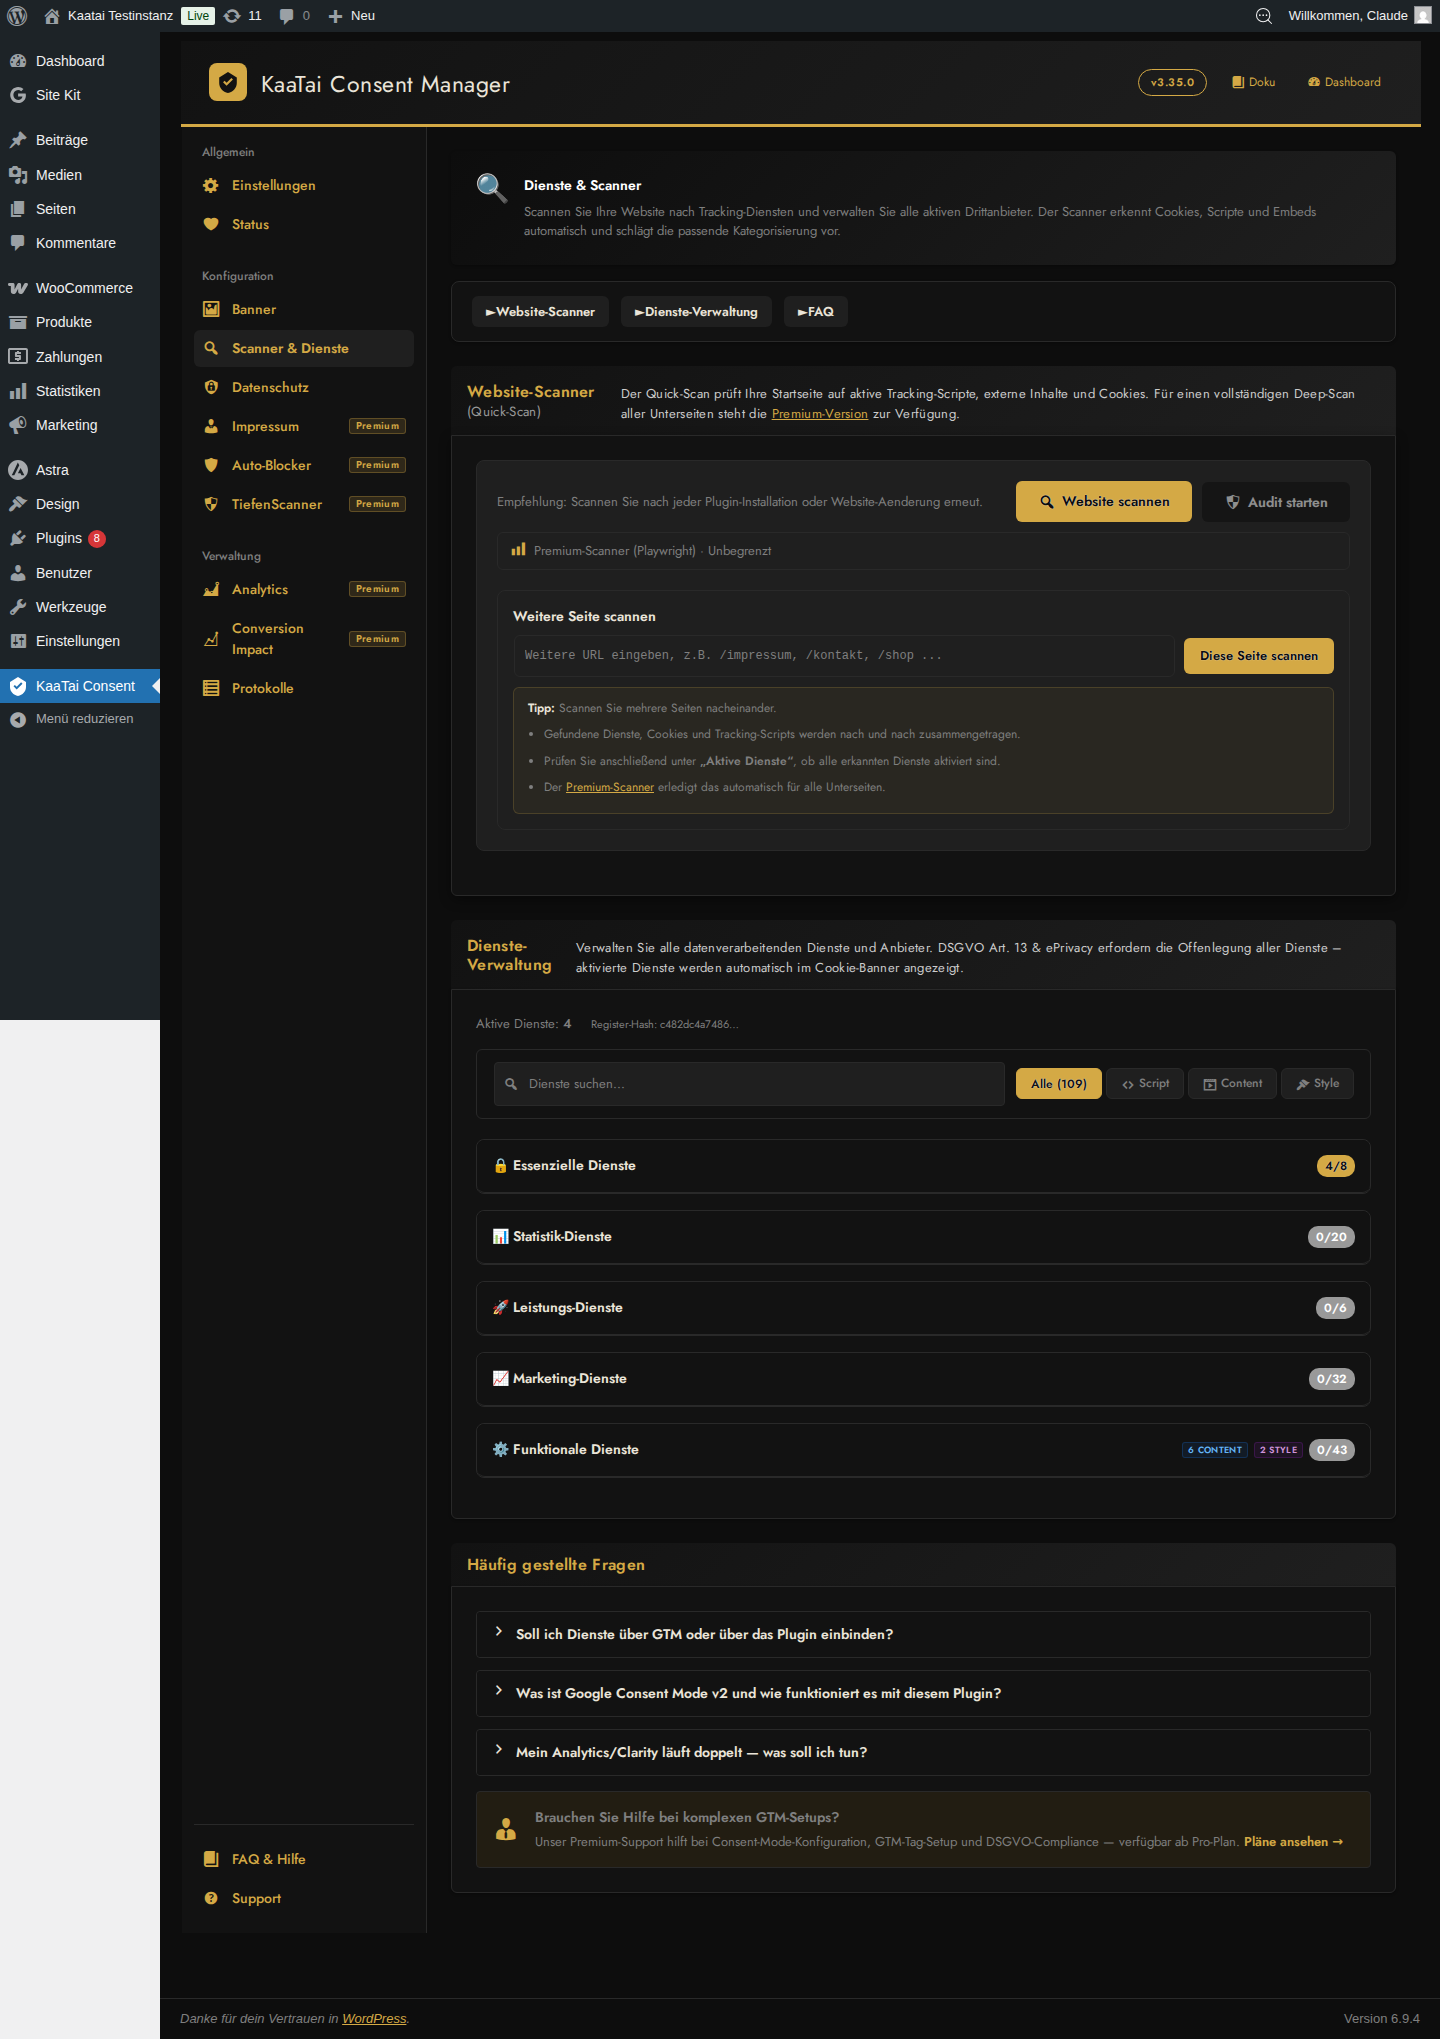1440x2039 pixels.
Task: Click the v3.35.0 version badge
Action: point(1172,82)
